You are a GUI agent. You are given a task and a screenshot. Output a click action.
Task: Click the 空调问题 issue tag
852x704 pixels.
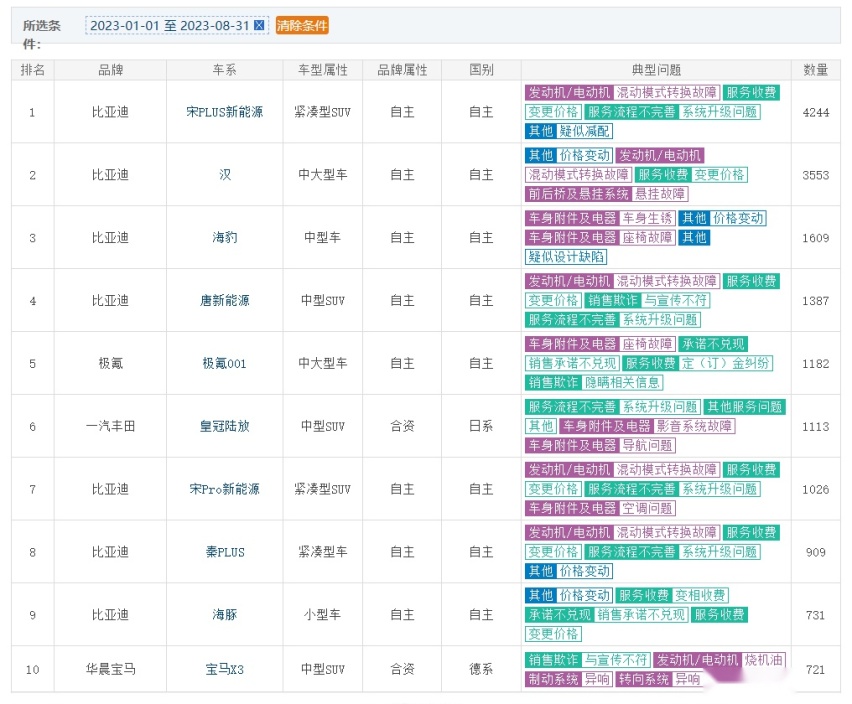click(x=647, y=508)
